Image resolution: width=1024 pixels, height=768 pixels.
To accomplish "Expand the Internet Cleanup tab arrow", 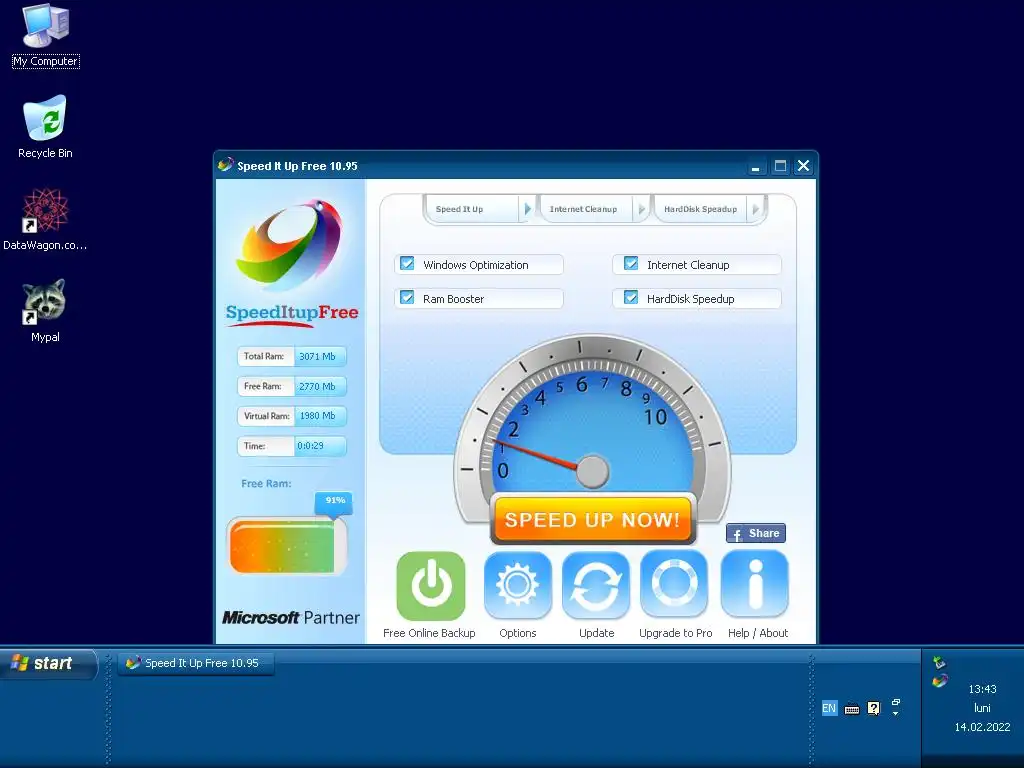I will (x=642, y=209).
